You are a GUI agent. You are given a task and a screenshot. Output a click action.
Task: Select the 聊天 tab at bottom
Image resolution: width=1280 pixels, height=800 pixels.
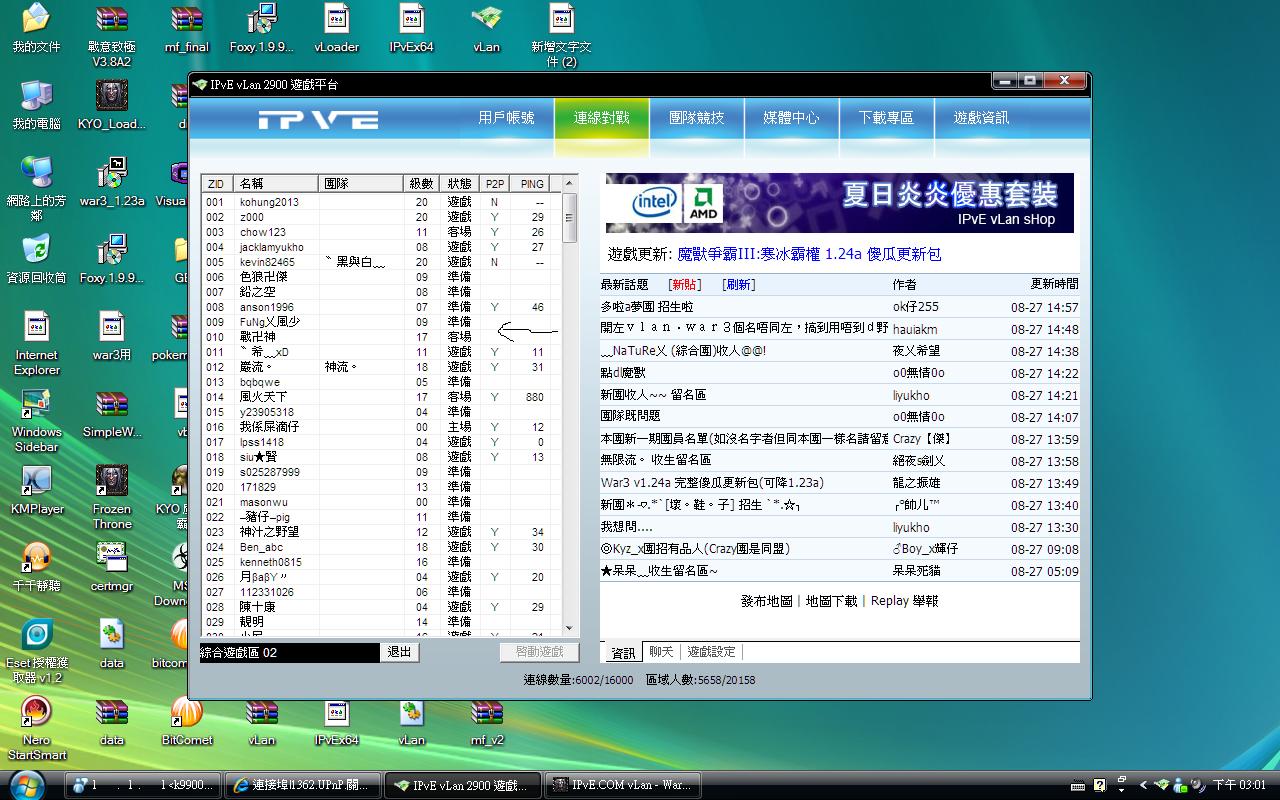coord(661,652)
